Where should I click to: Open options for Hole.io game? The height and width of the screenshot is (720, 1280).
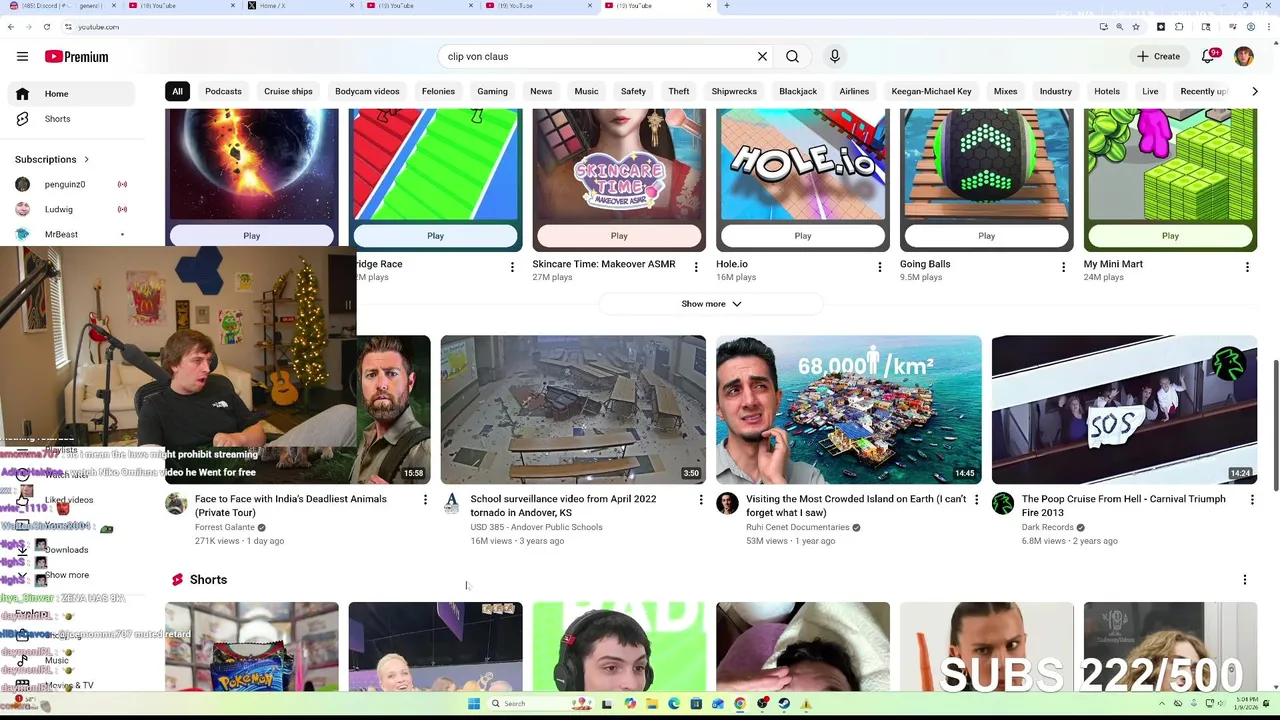click(x=880, y=267)
